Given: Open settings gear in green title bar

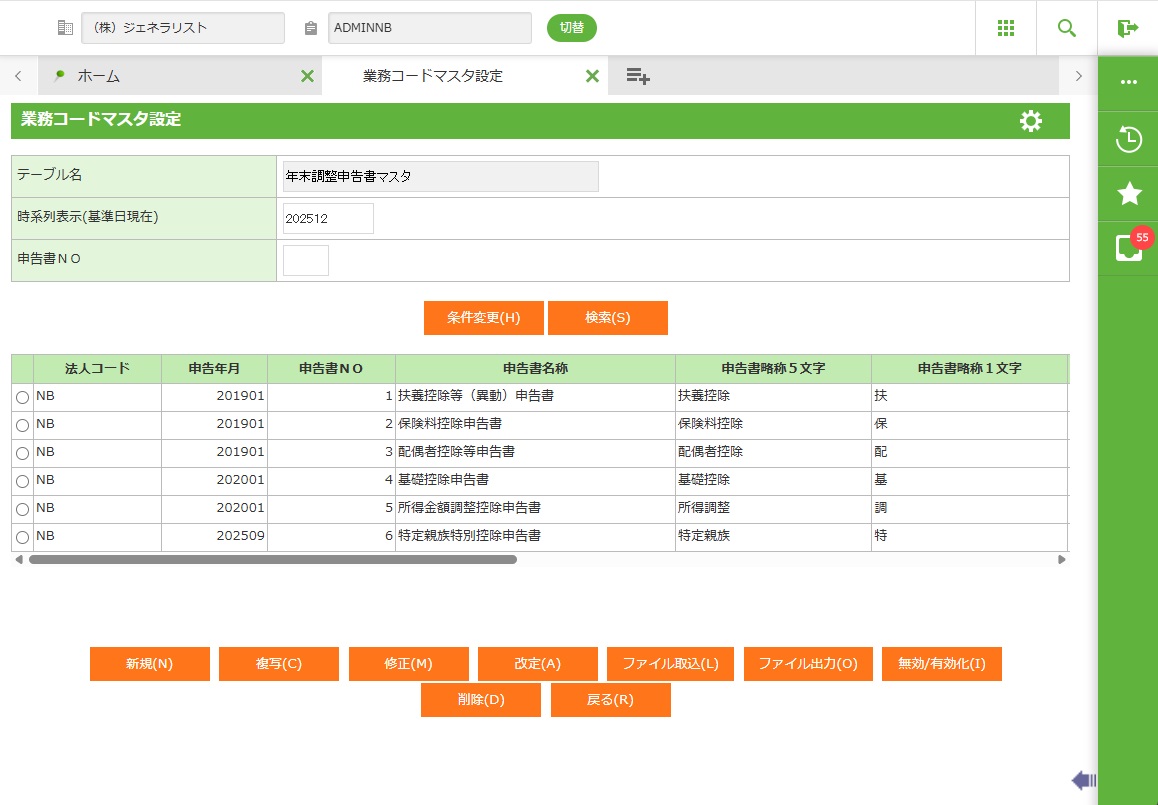Looking at the screenshot, I should (x=1030, y=121).
